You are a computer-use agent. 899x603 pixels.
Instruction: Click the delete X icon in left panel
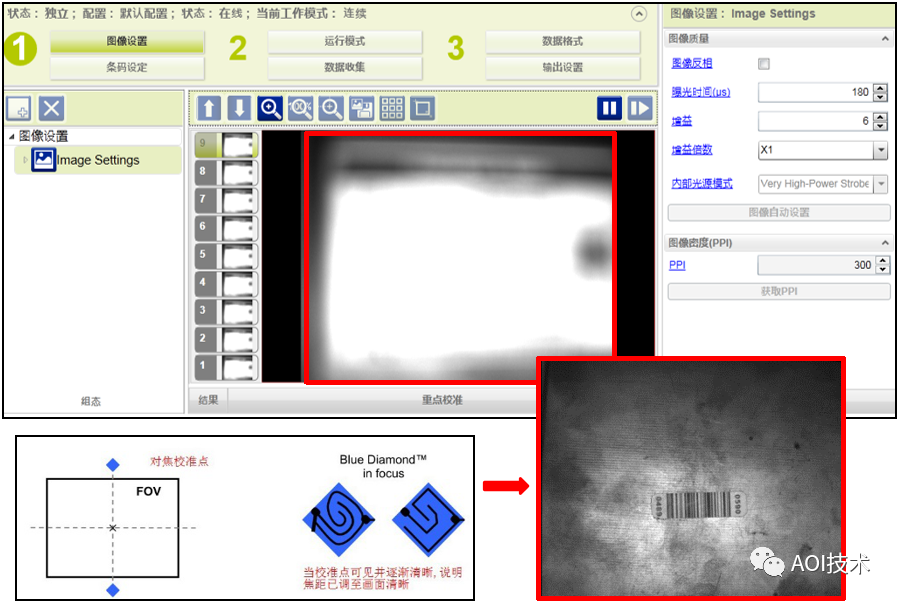51,108
